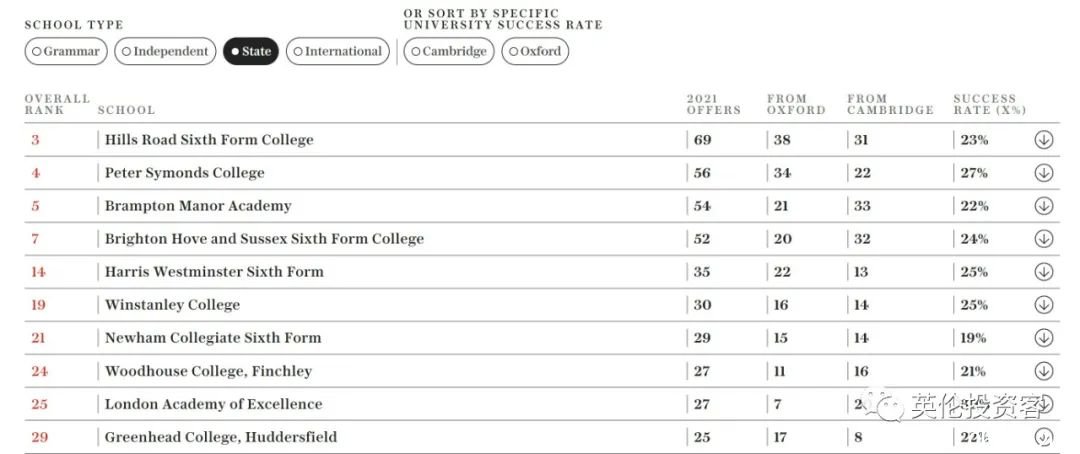Click the circled arrow beside Brampton Manor Academy
1080x454 pixels.
pyautogui.click(x=1043, y=206)
